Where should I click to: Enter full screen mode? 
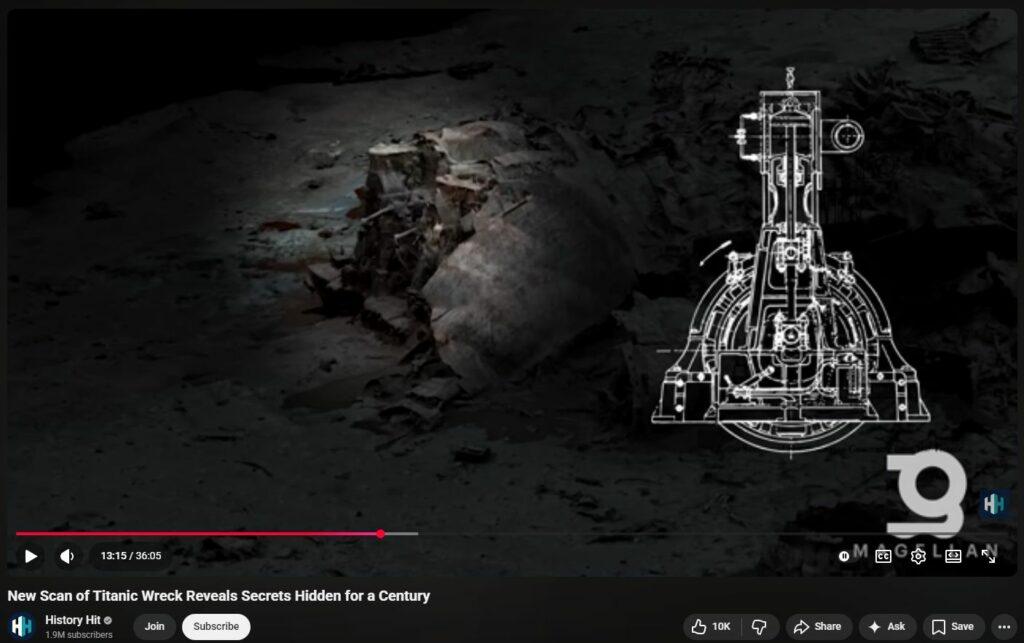click(x=988, y=556)
